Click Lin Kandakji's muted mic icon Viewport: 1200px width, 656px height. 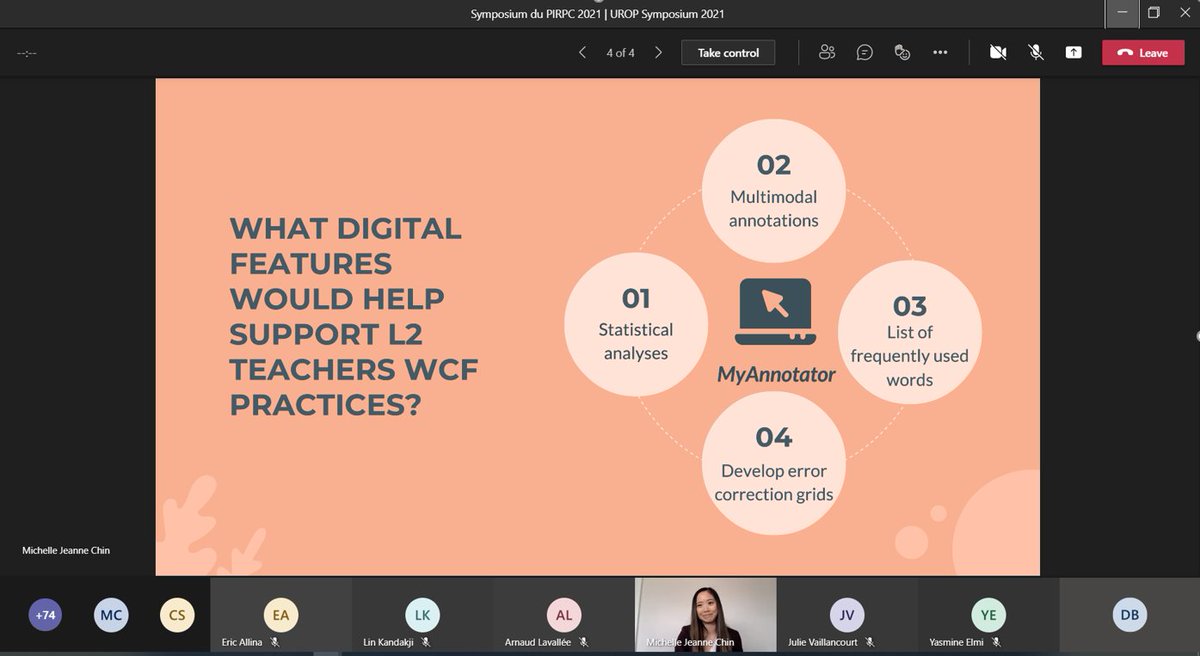tap(425, 642)
